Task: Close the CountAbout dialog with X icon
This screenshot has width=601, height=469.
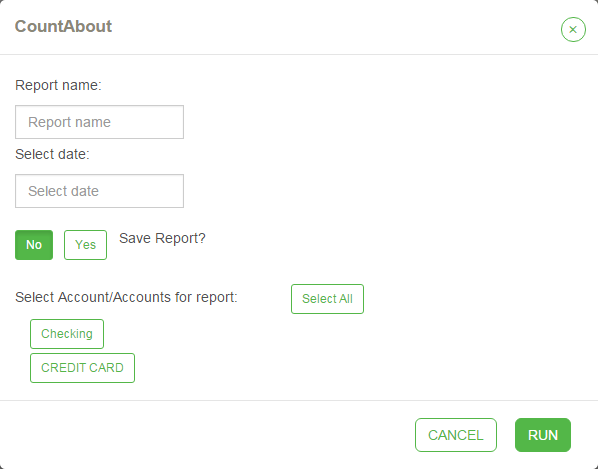Action: (573, 30)
